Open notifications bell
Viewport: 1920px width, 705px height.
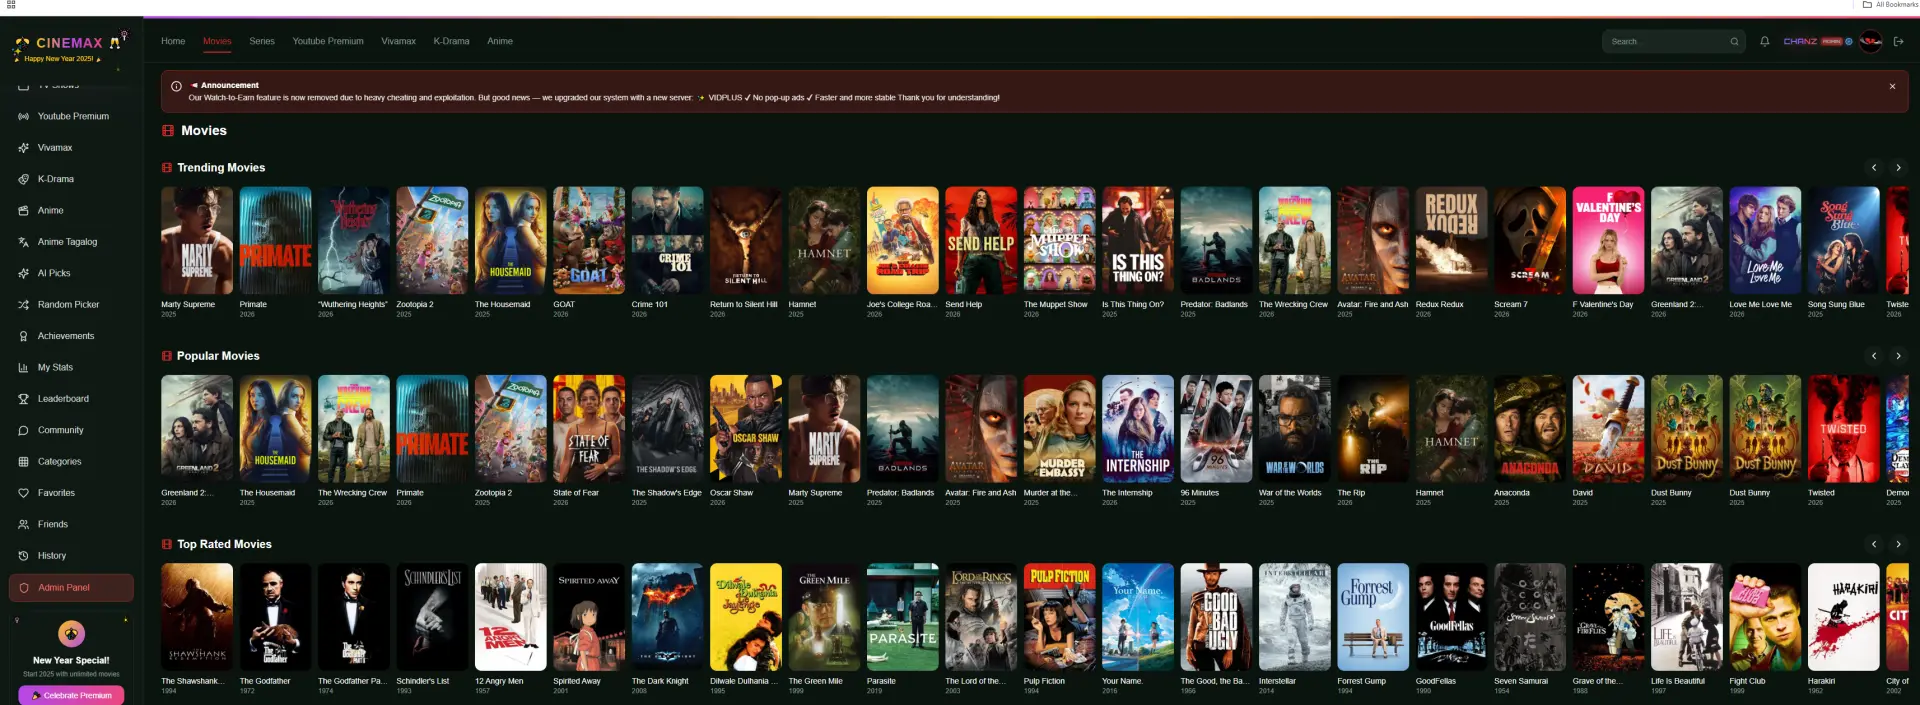pos(1765,42)
